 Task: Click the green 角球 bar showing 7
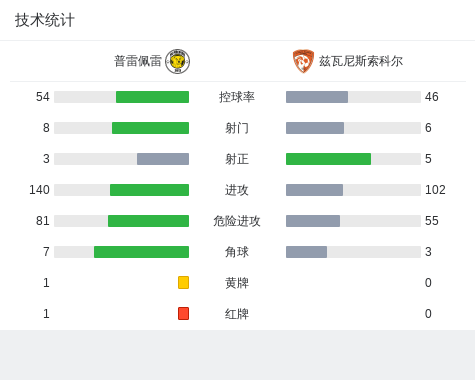point(141,252)
